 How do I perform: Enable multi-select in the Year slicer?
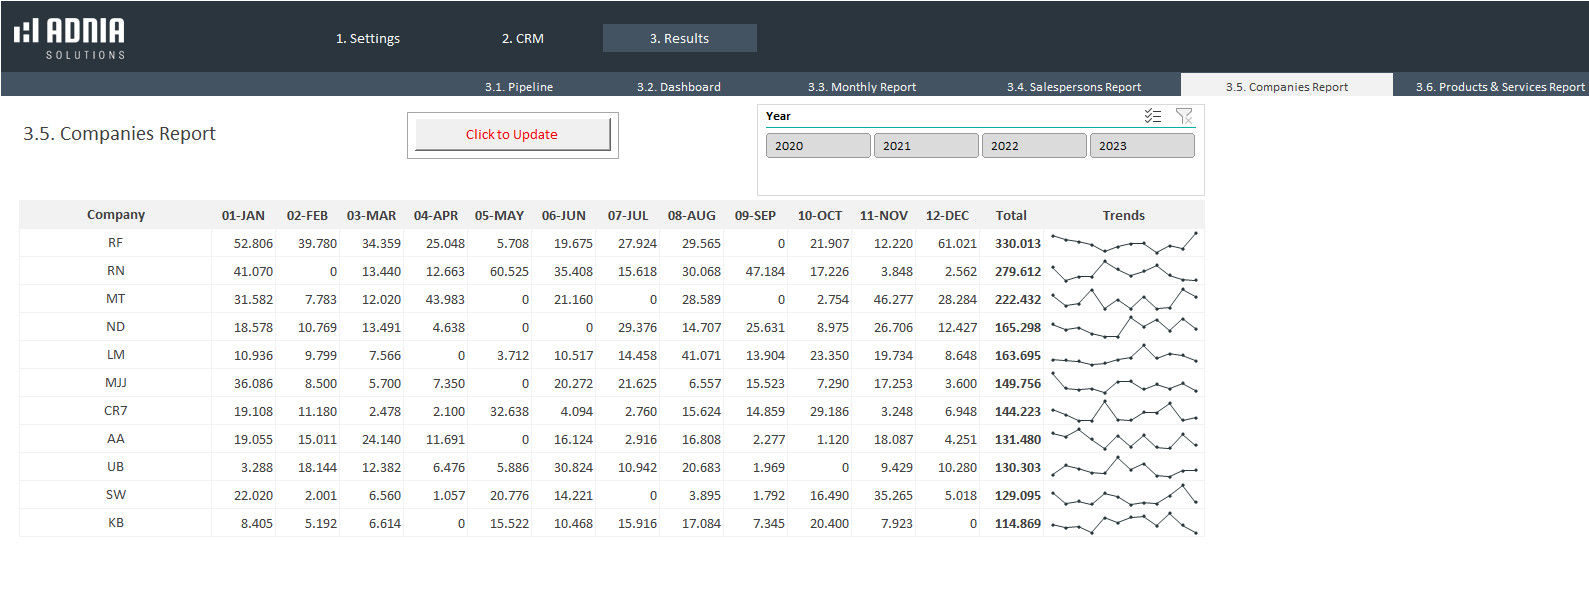(1152, 116)
